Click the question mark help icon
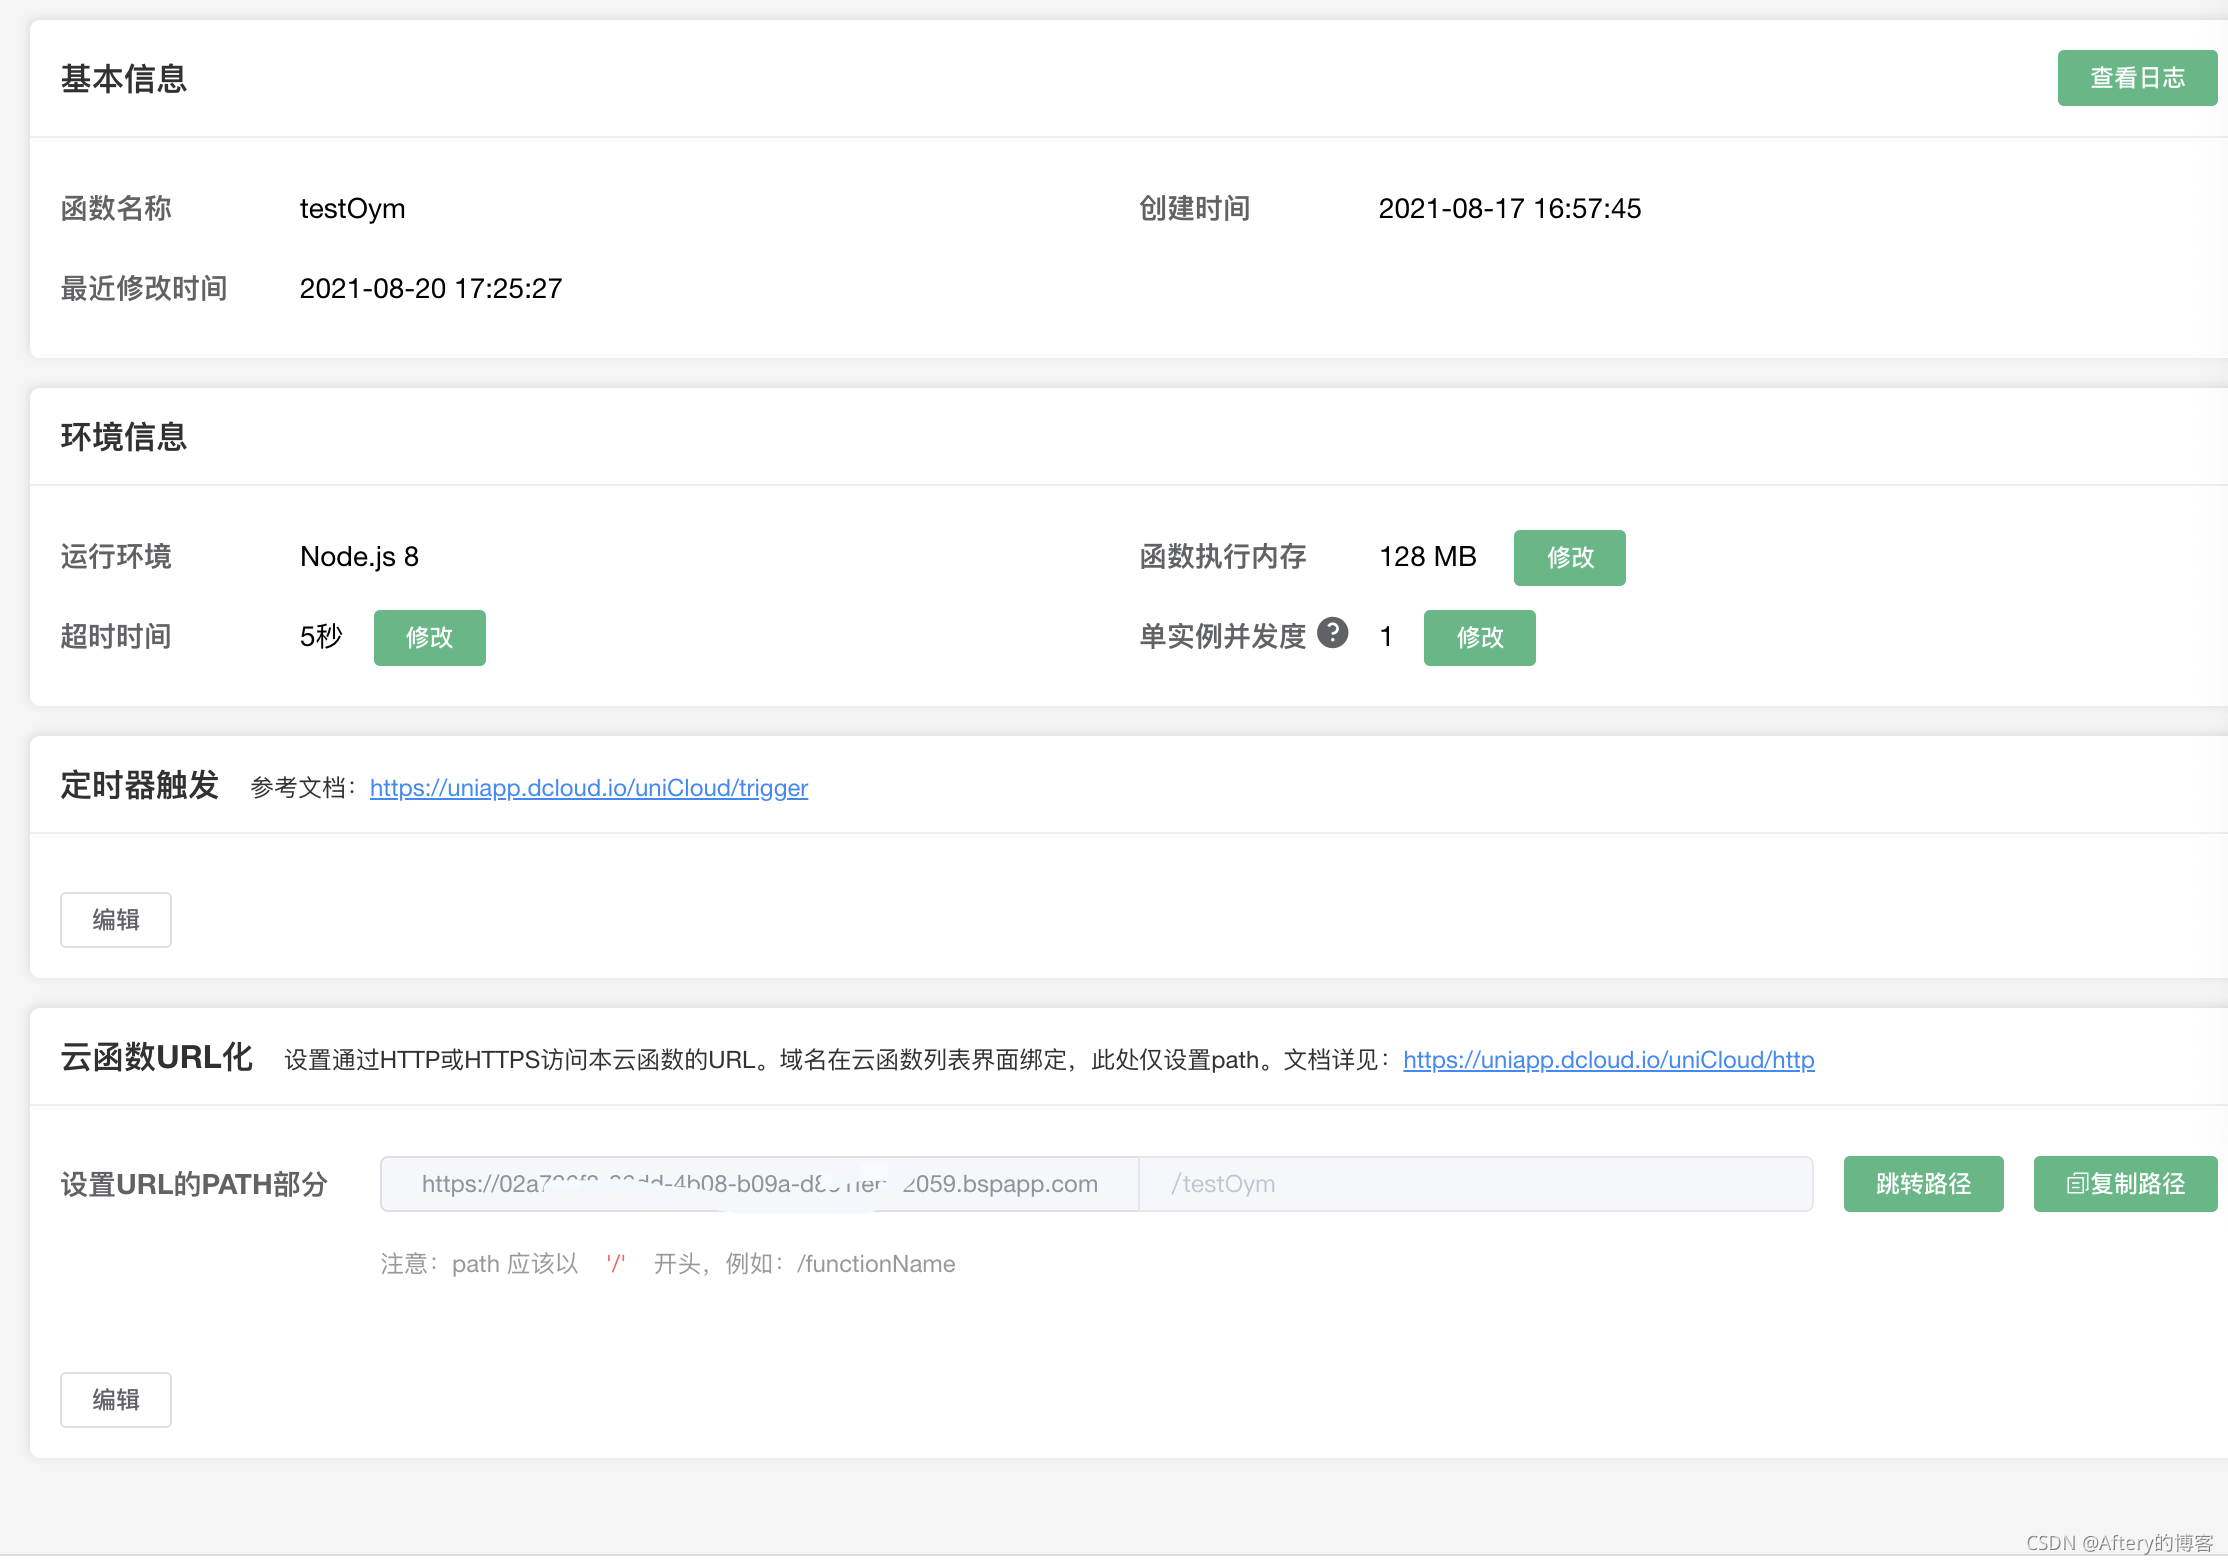This screenshot has width=2228, height=1564. pos(1332,633)
